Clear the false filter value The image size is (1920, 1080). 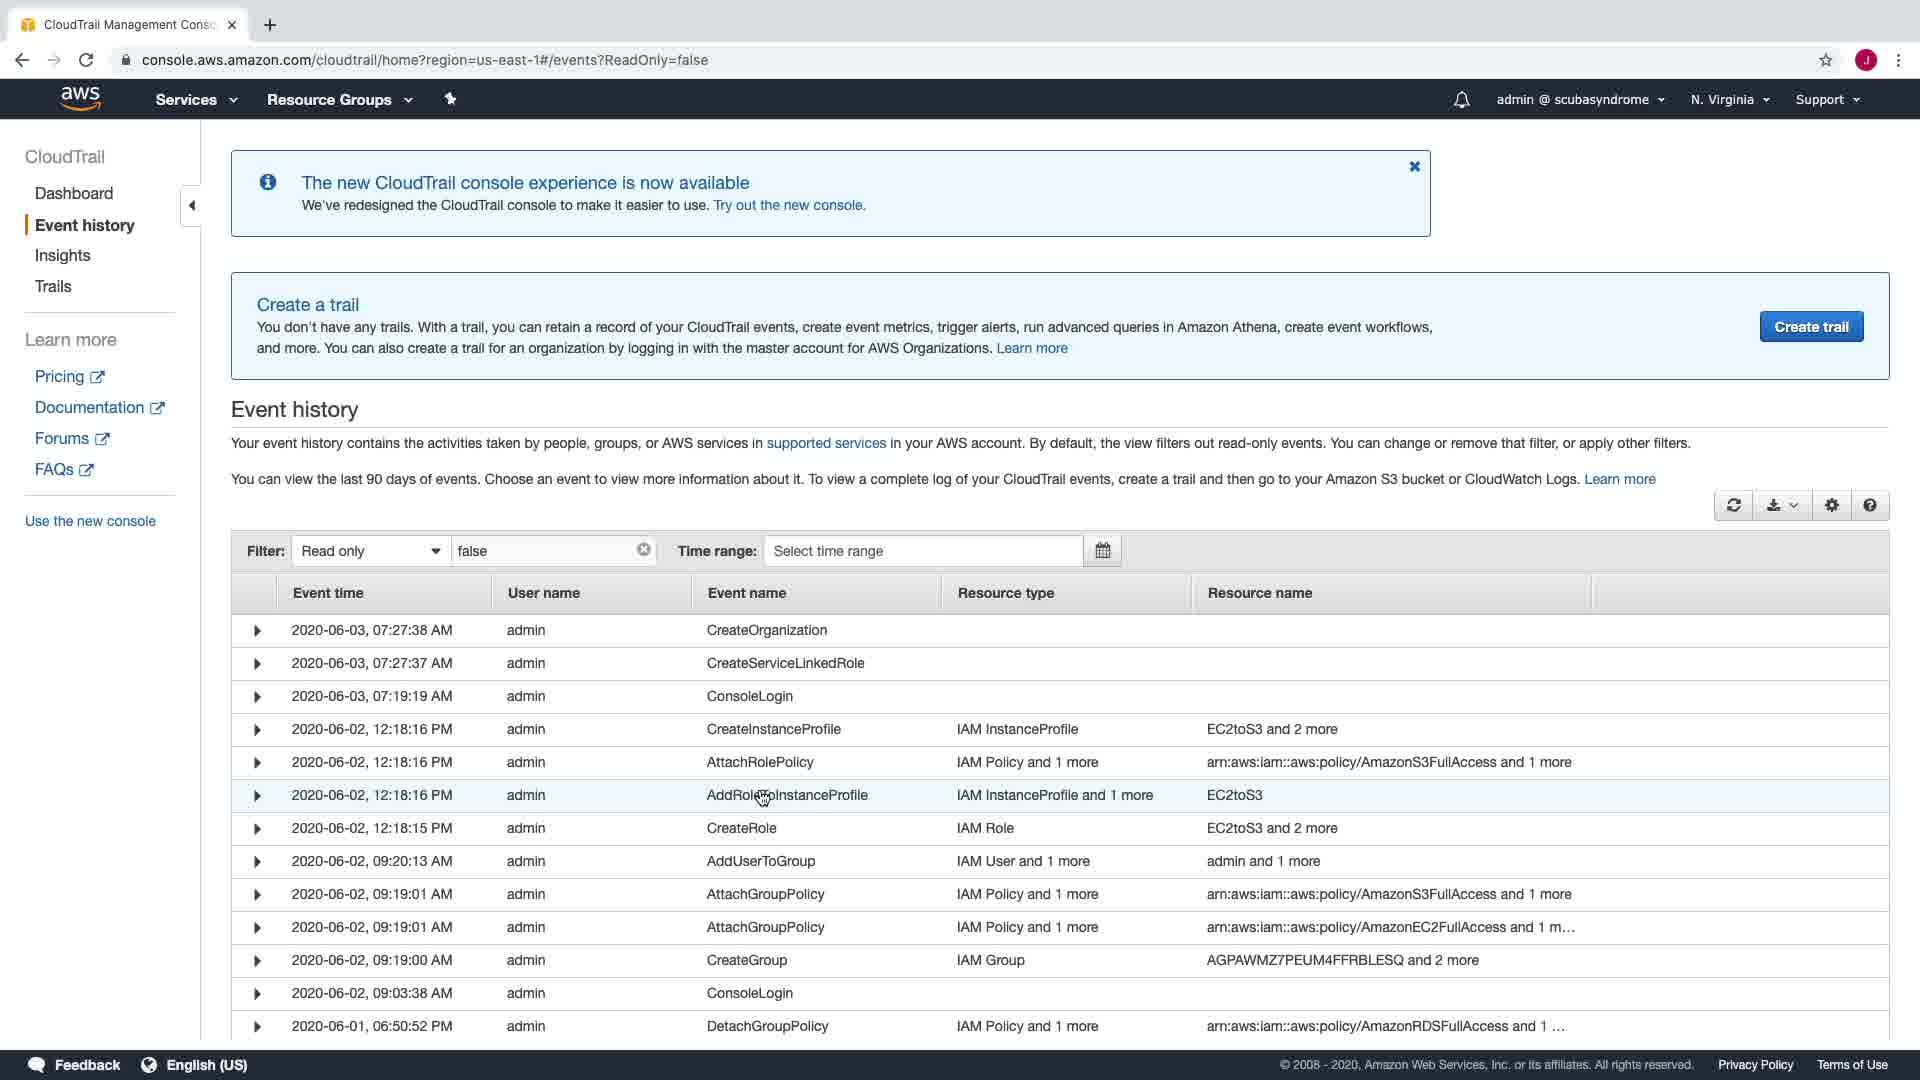click(x=643, y=550)
